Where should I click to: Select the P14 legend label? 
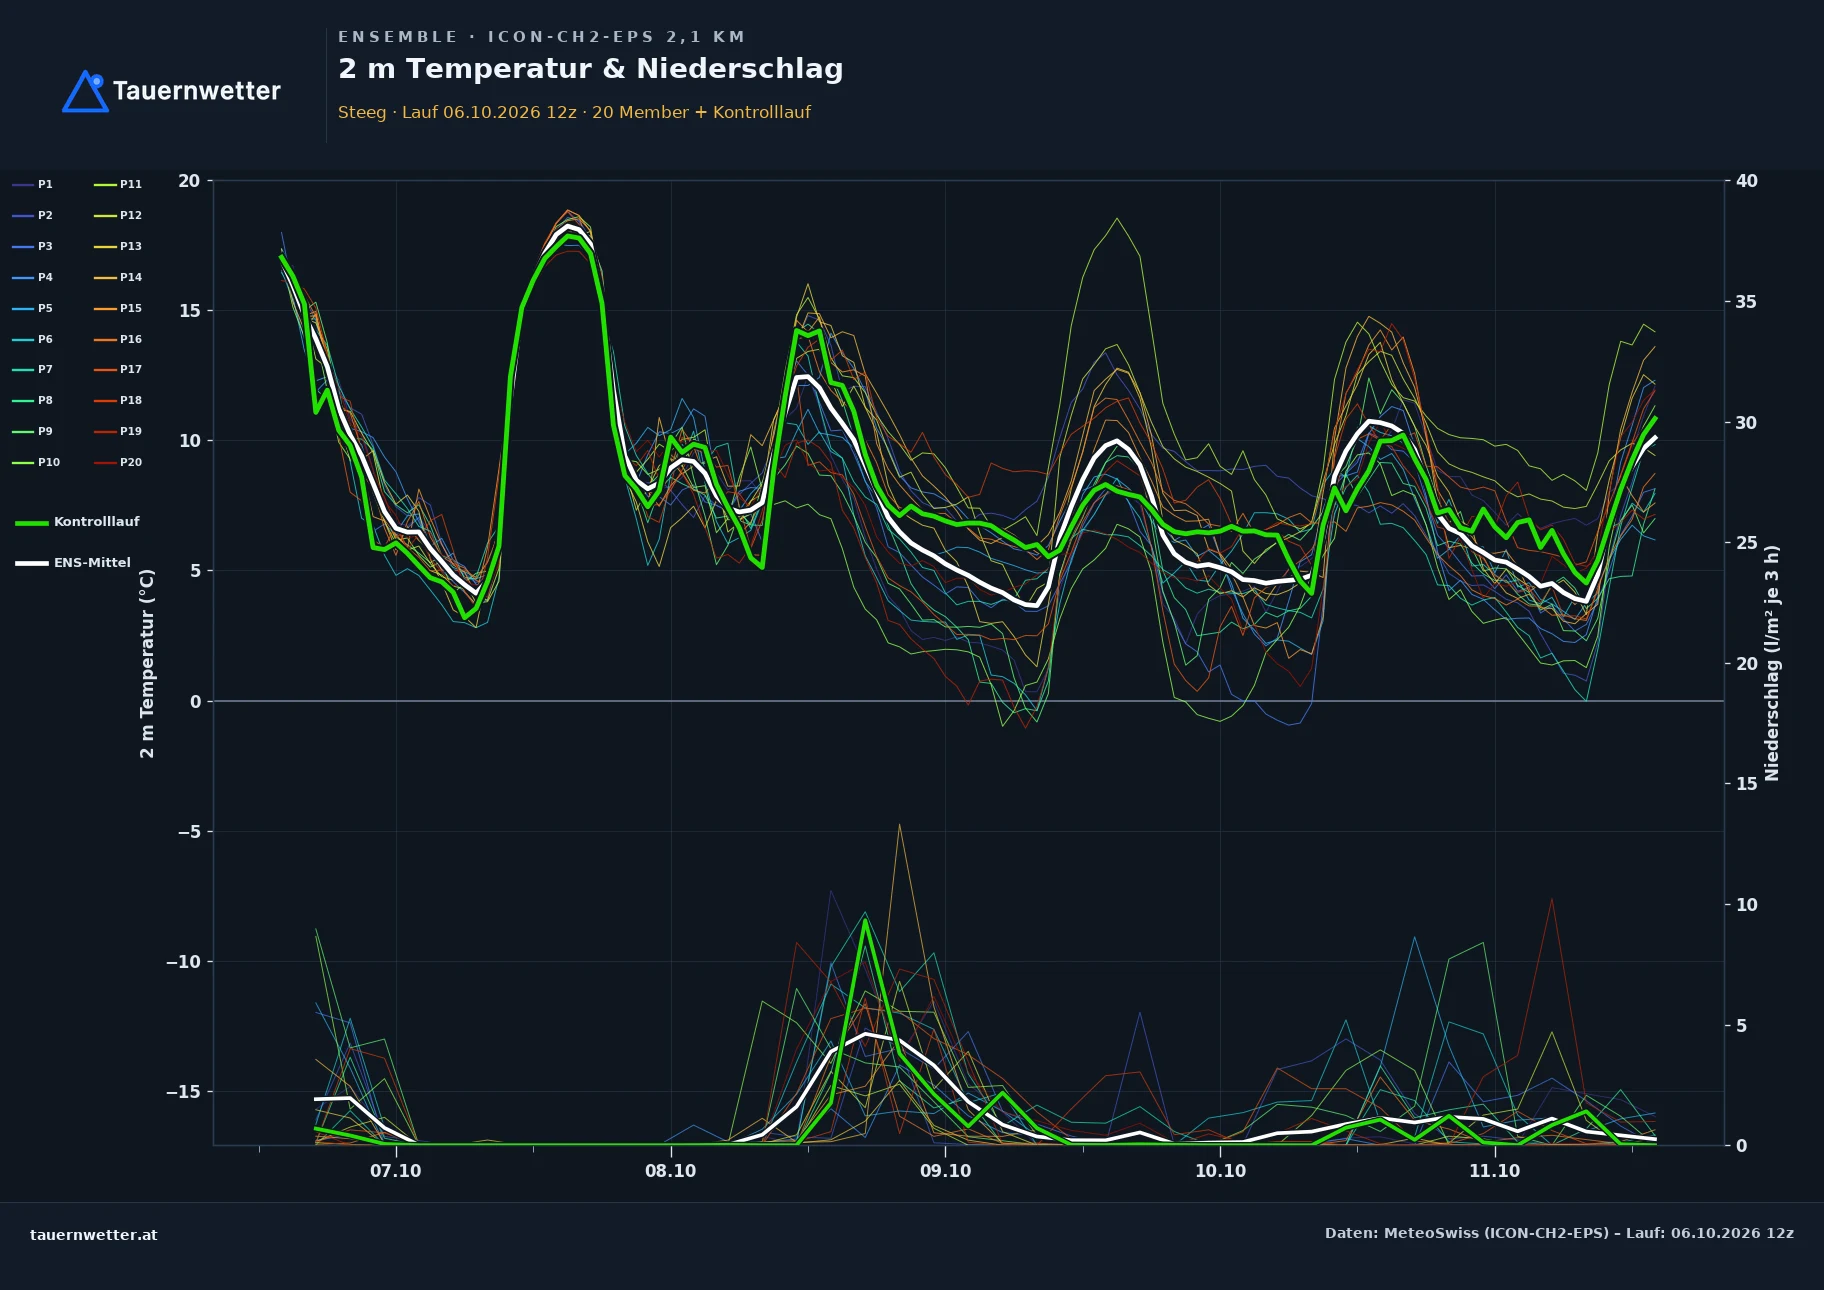pyautogui.click(x=131, y=277)
